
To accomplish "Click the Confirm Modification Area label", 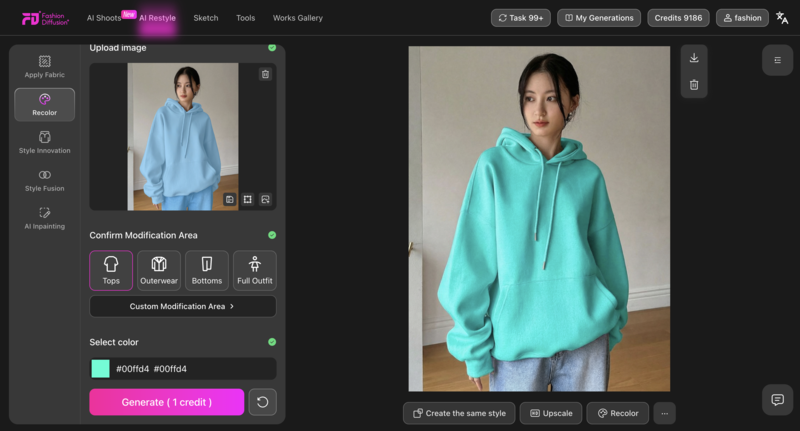I will coord(143,235).
